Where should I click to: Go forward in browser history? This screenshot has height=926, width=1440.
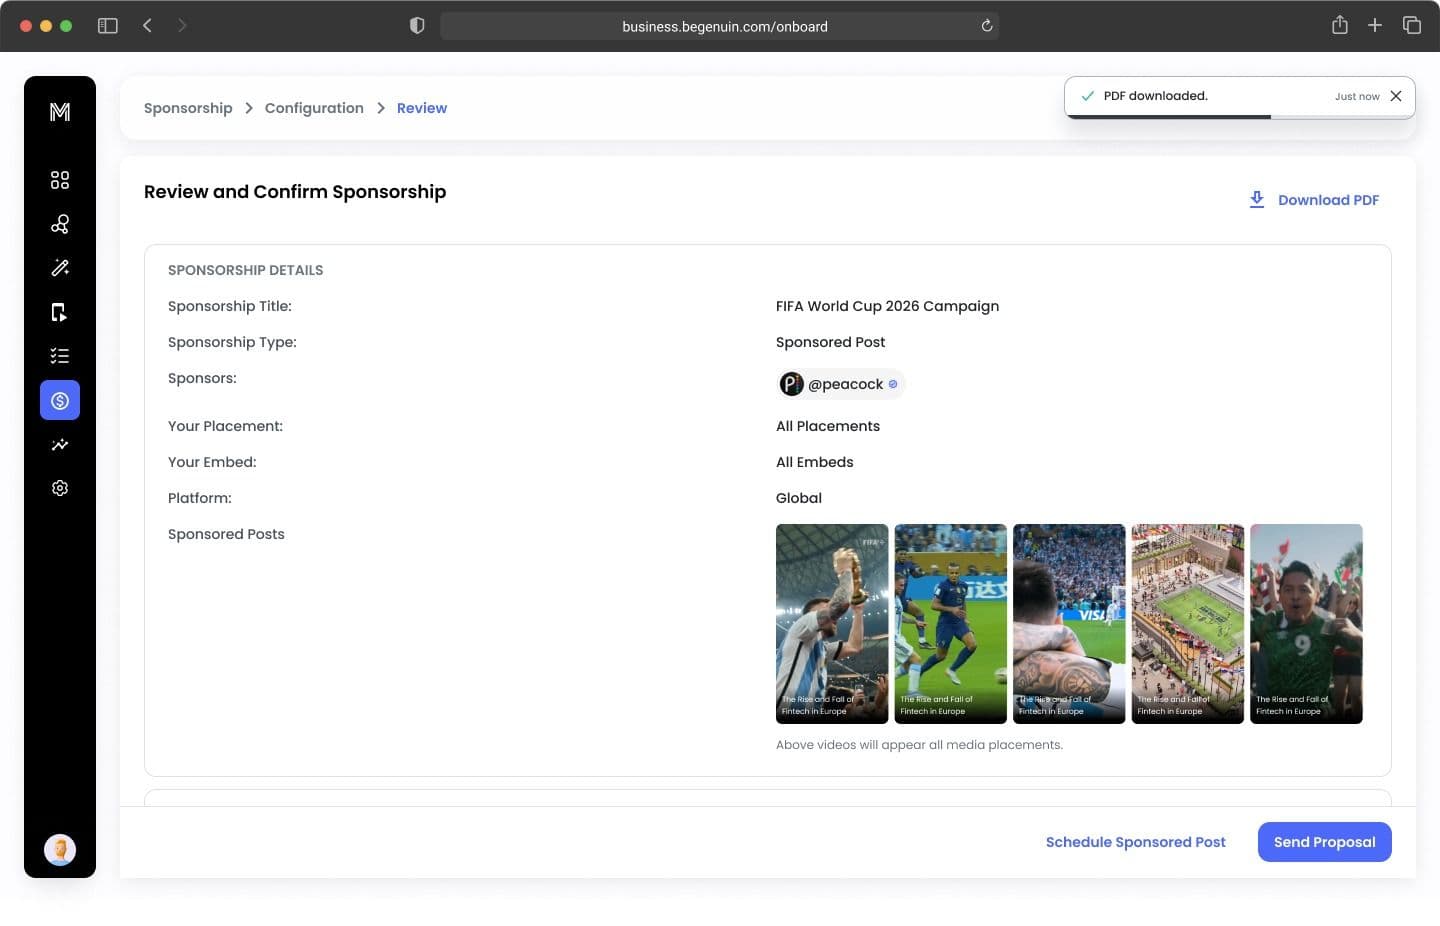[182, 26]
